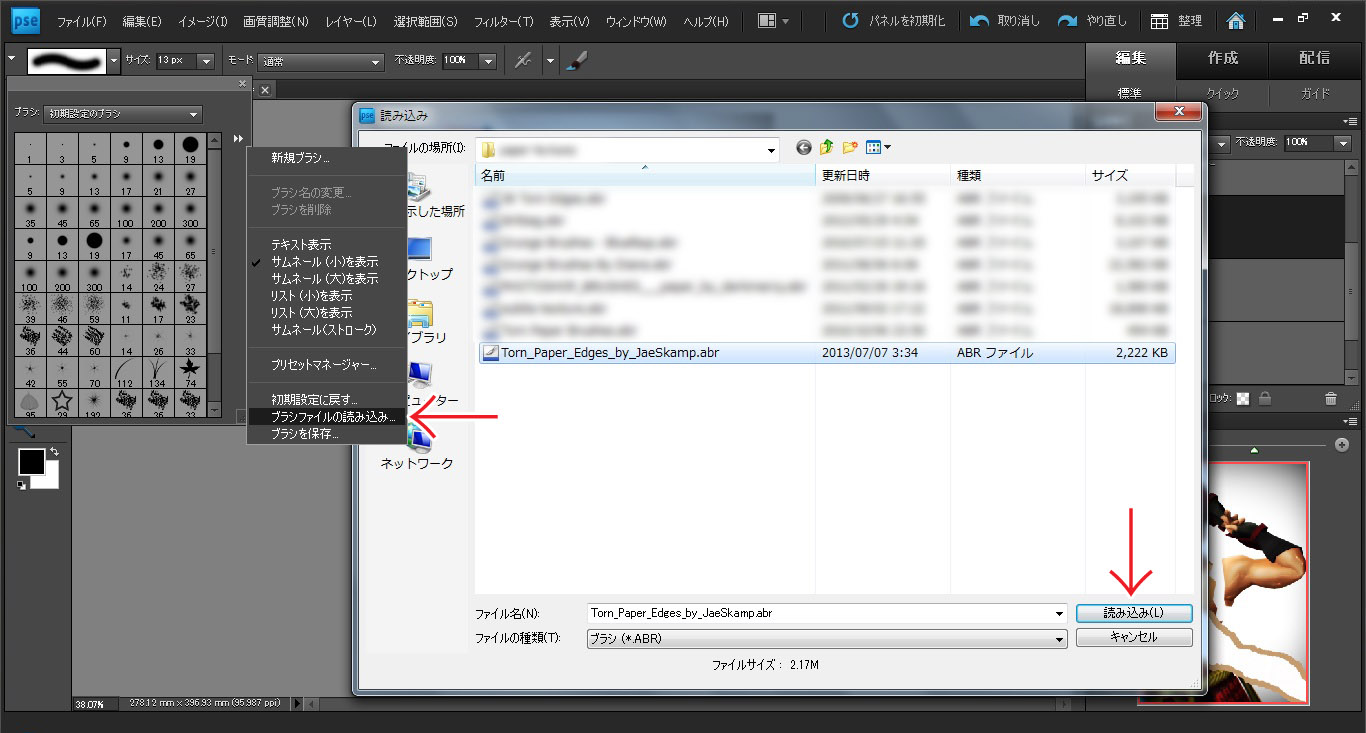Close the brush preset picker panel

(242, 84)
